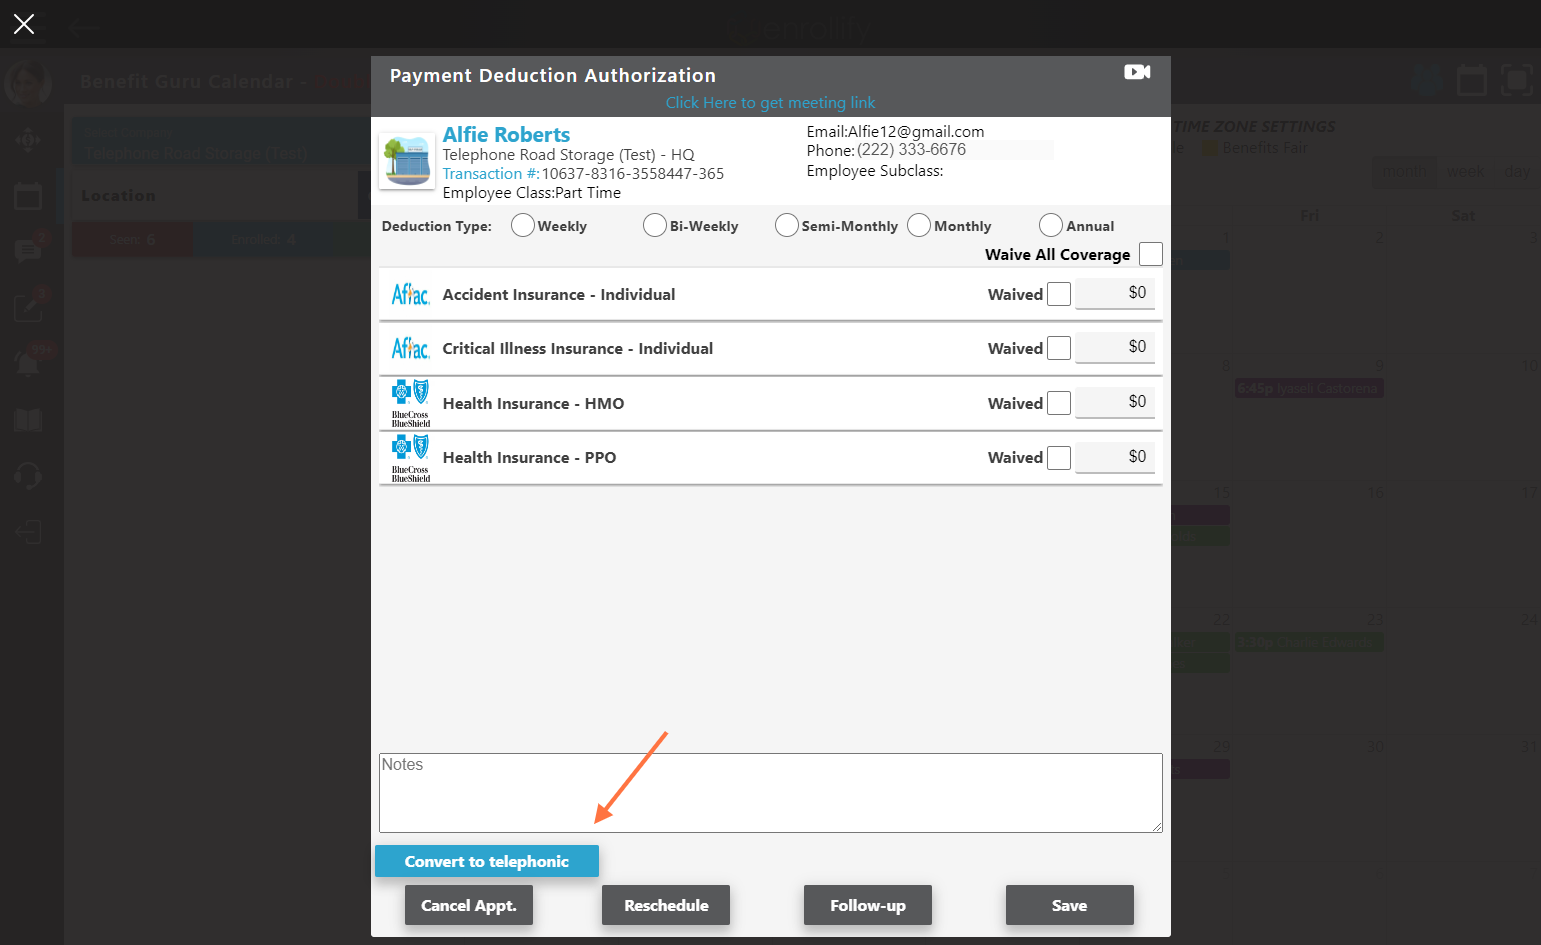The height and width of the screenshot is (945, 1541).
Task: Select the Semi-Monthly deduction type
Action: (787, 225)
